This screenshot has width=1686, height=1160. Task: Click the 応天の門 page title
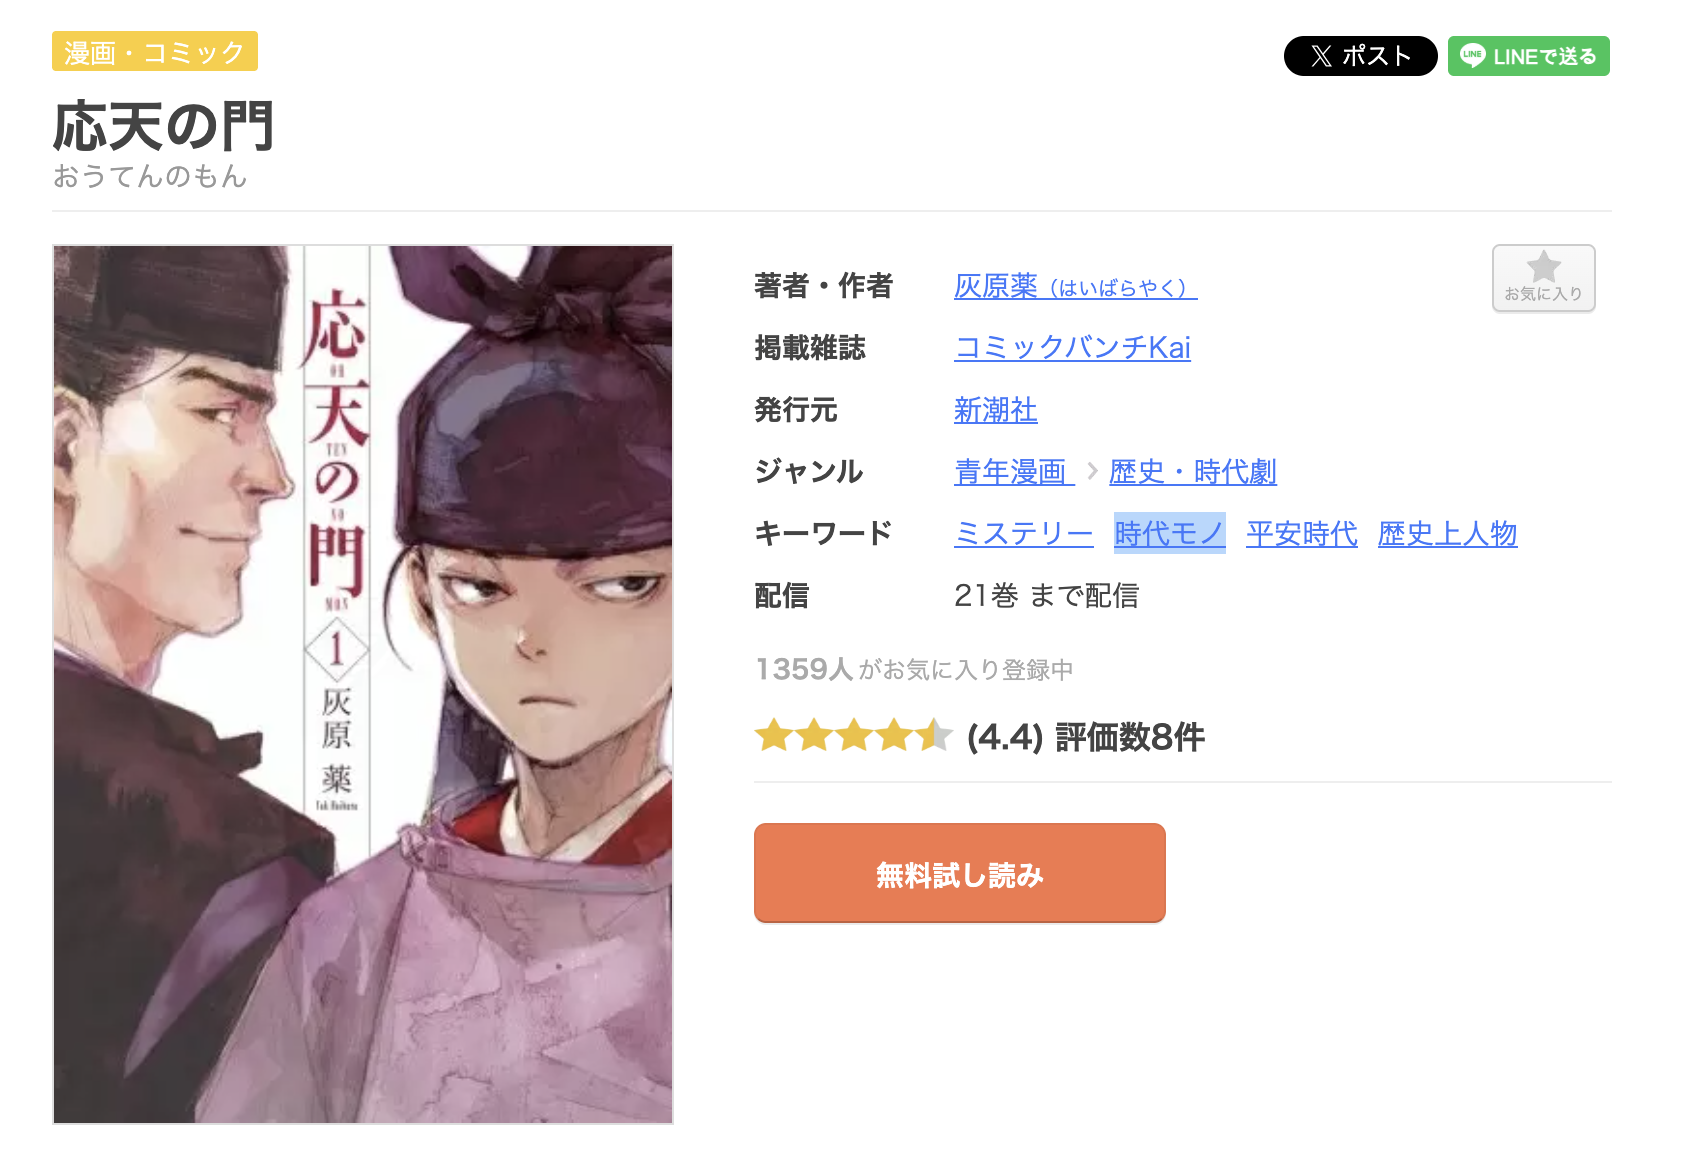pos(163,126)
